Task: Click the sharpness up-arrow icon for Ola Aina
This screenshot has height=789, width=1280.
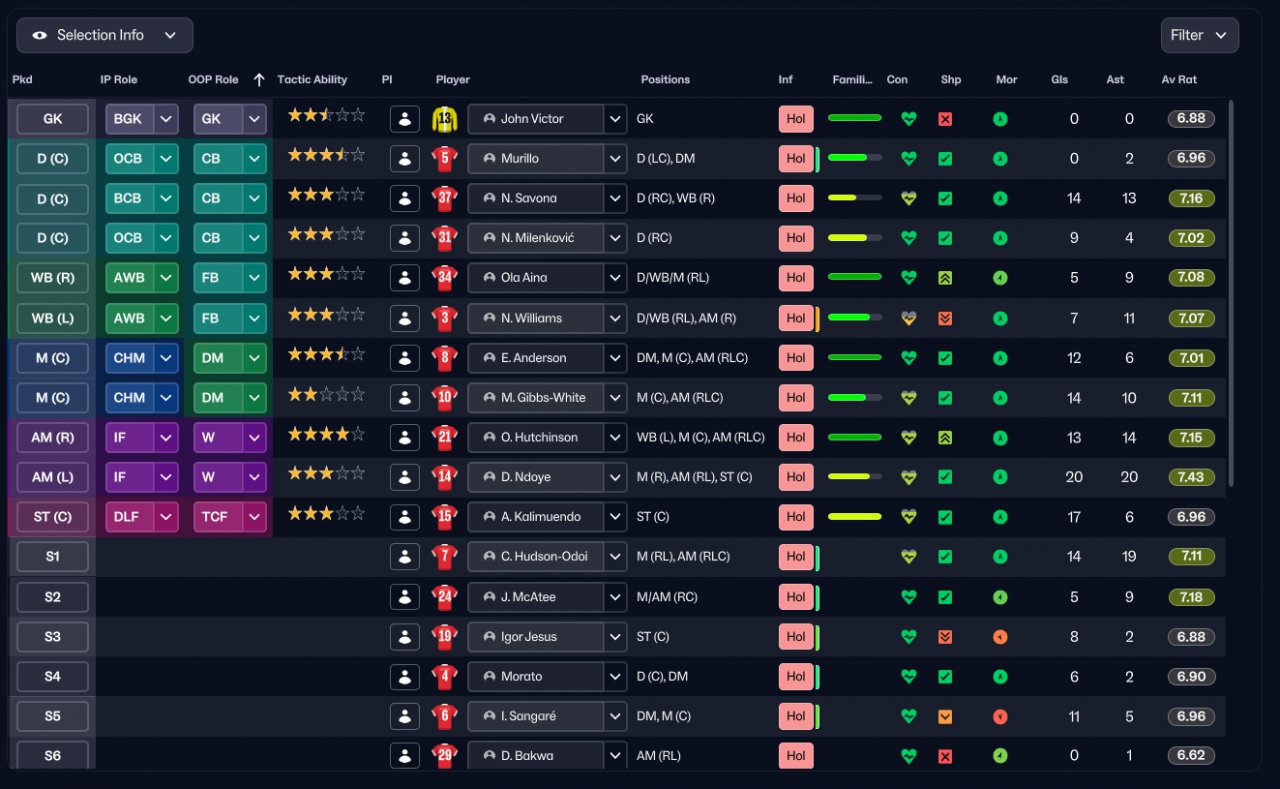Action: pyautogui.click(x=945, y=278)
